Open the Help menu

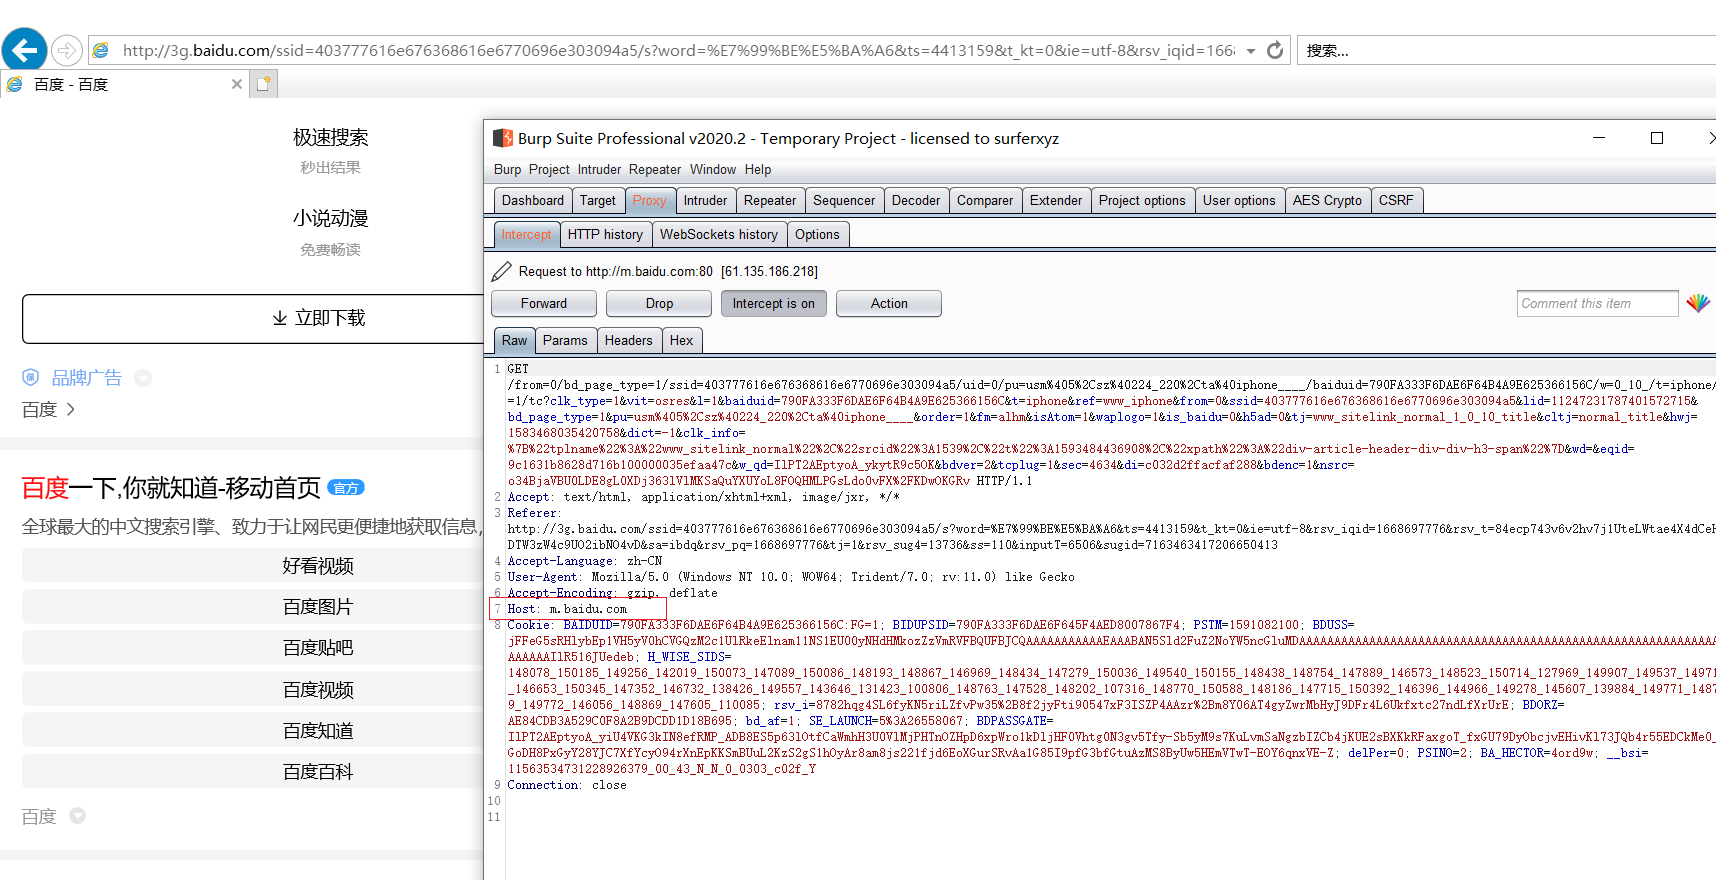758,170
